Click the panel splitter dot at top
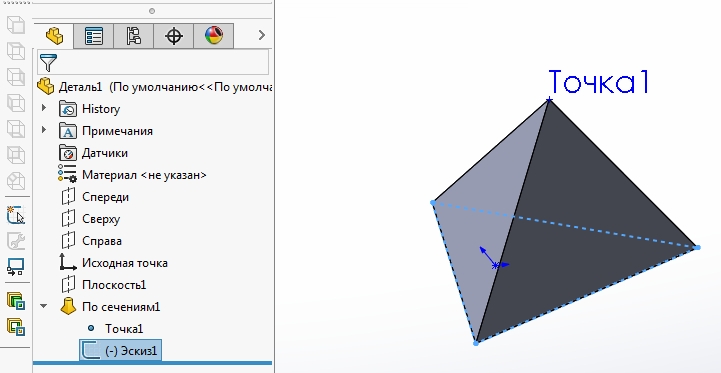Image resolution: width=721 pixels, height=373 pixels. point(152,11)
